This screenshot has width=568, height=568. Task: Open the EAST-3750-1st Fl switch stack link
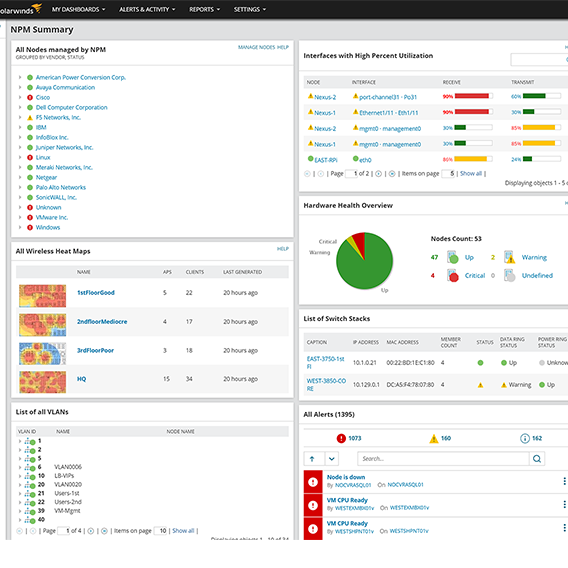325,363
